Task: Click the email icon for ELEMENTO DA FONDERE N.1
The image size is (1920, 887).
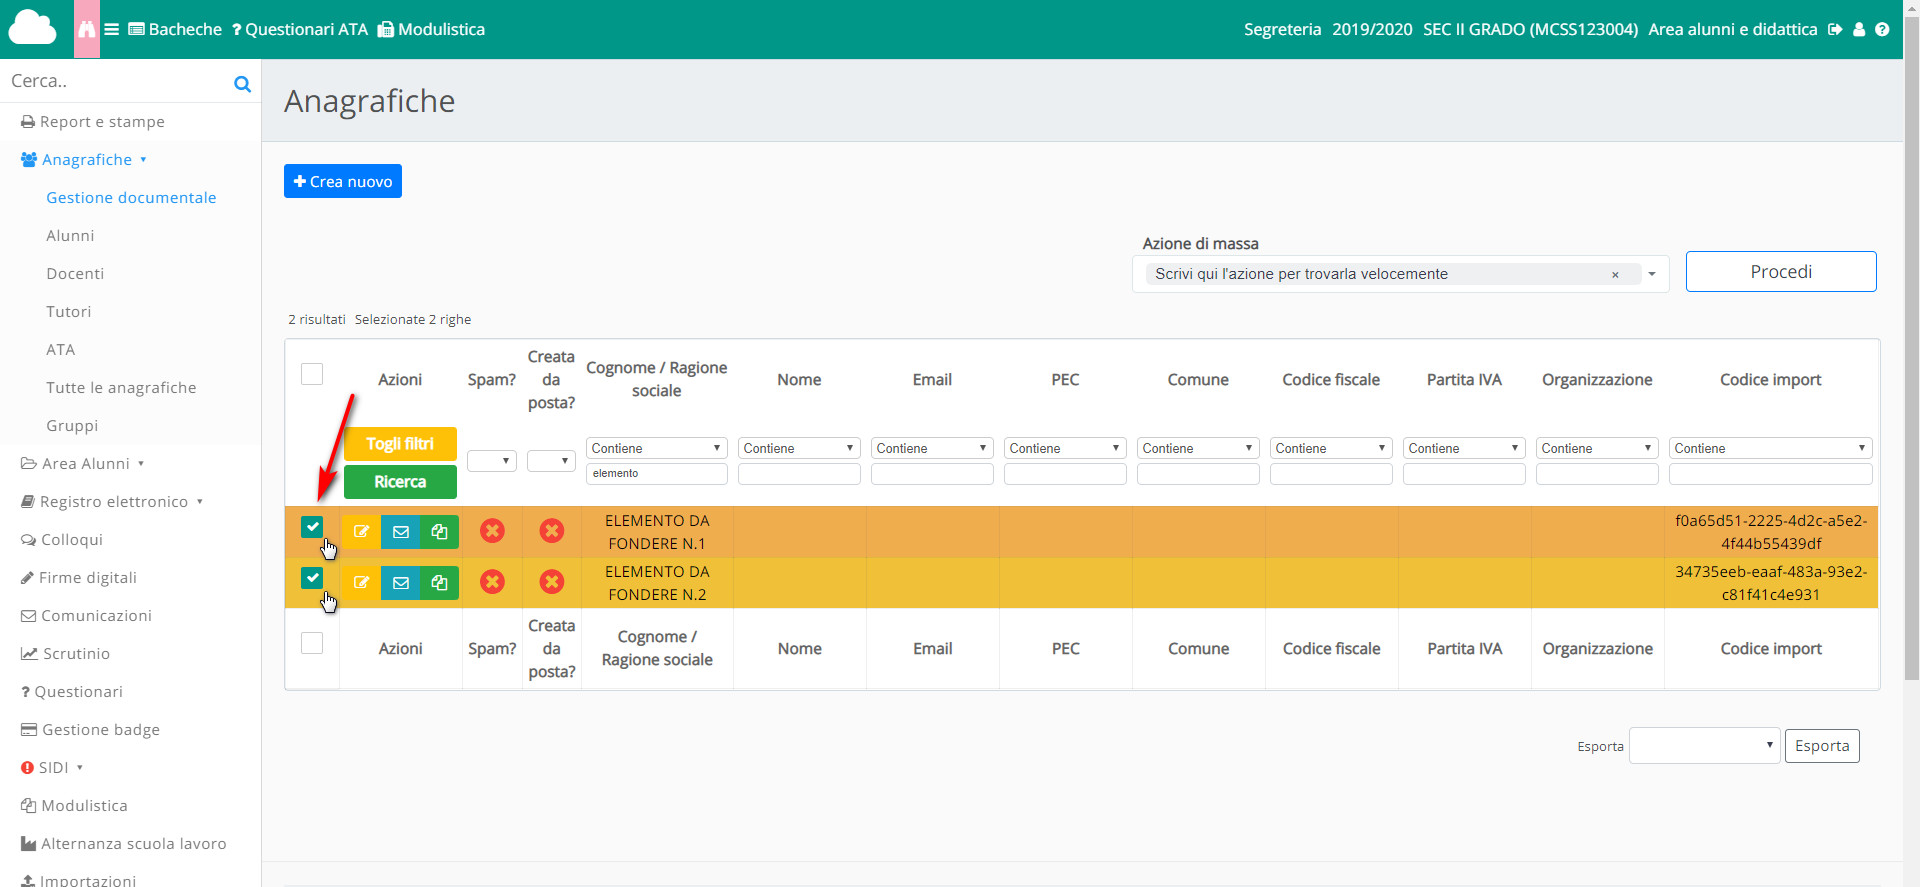Action: point(400,532)
